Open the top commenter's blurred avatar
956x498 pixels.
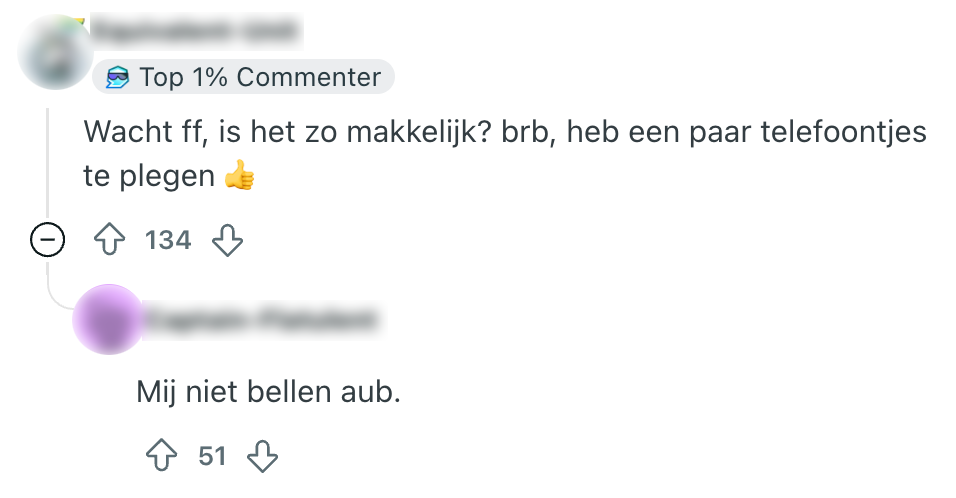pos(56,52)
